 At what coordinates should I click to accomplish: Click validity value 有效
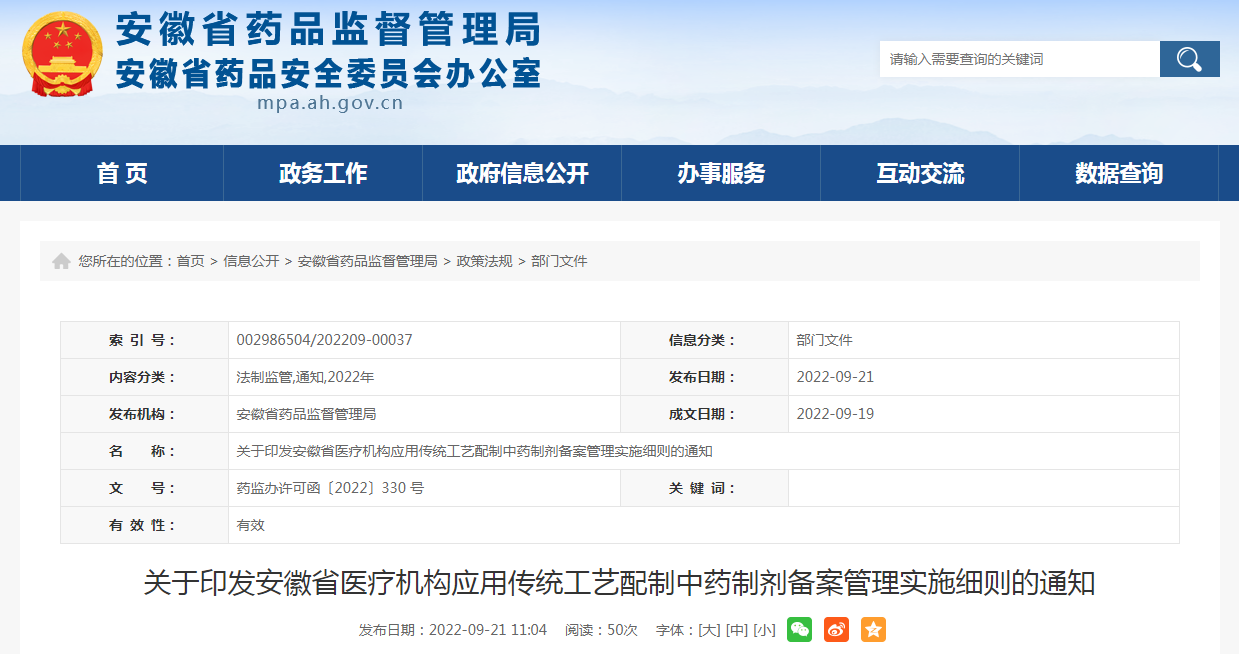(x=251, y=525)
